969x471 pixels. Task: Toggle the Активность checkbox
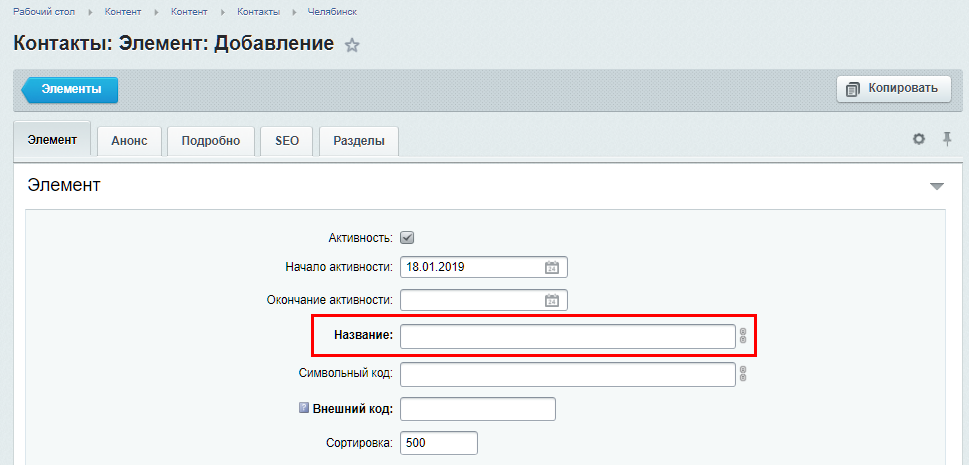tap(407, 238)
